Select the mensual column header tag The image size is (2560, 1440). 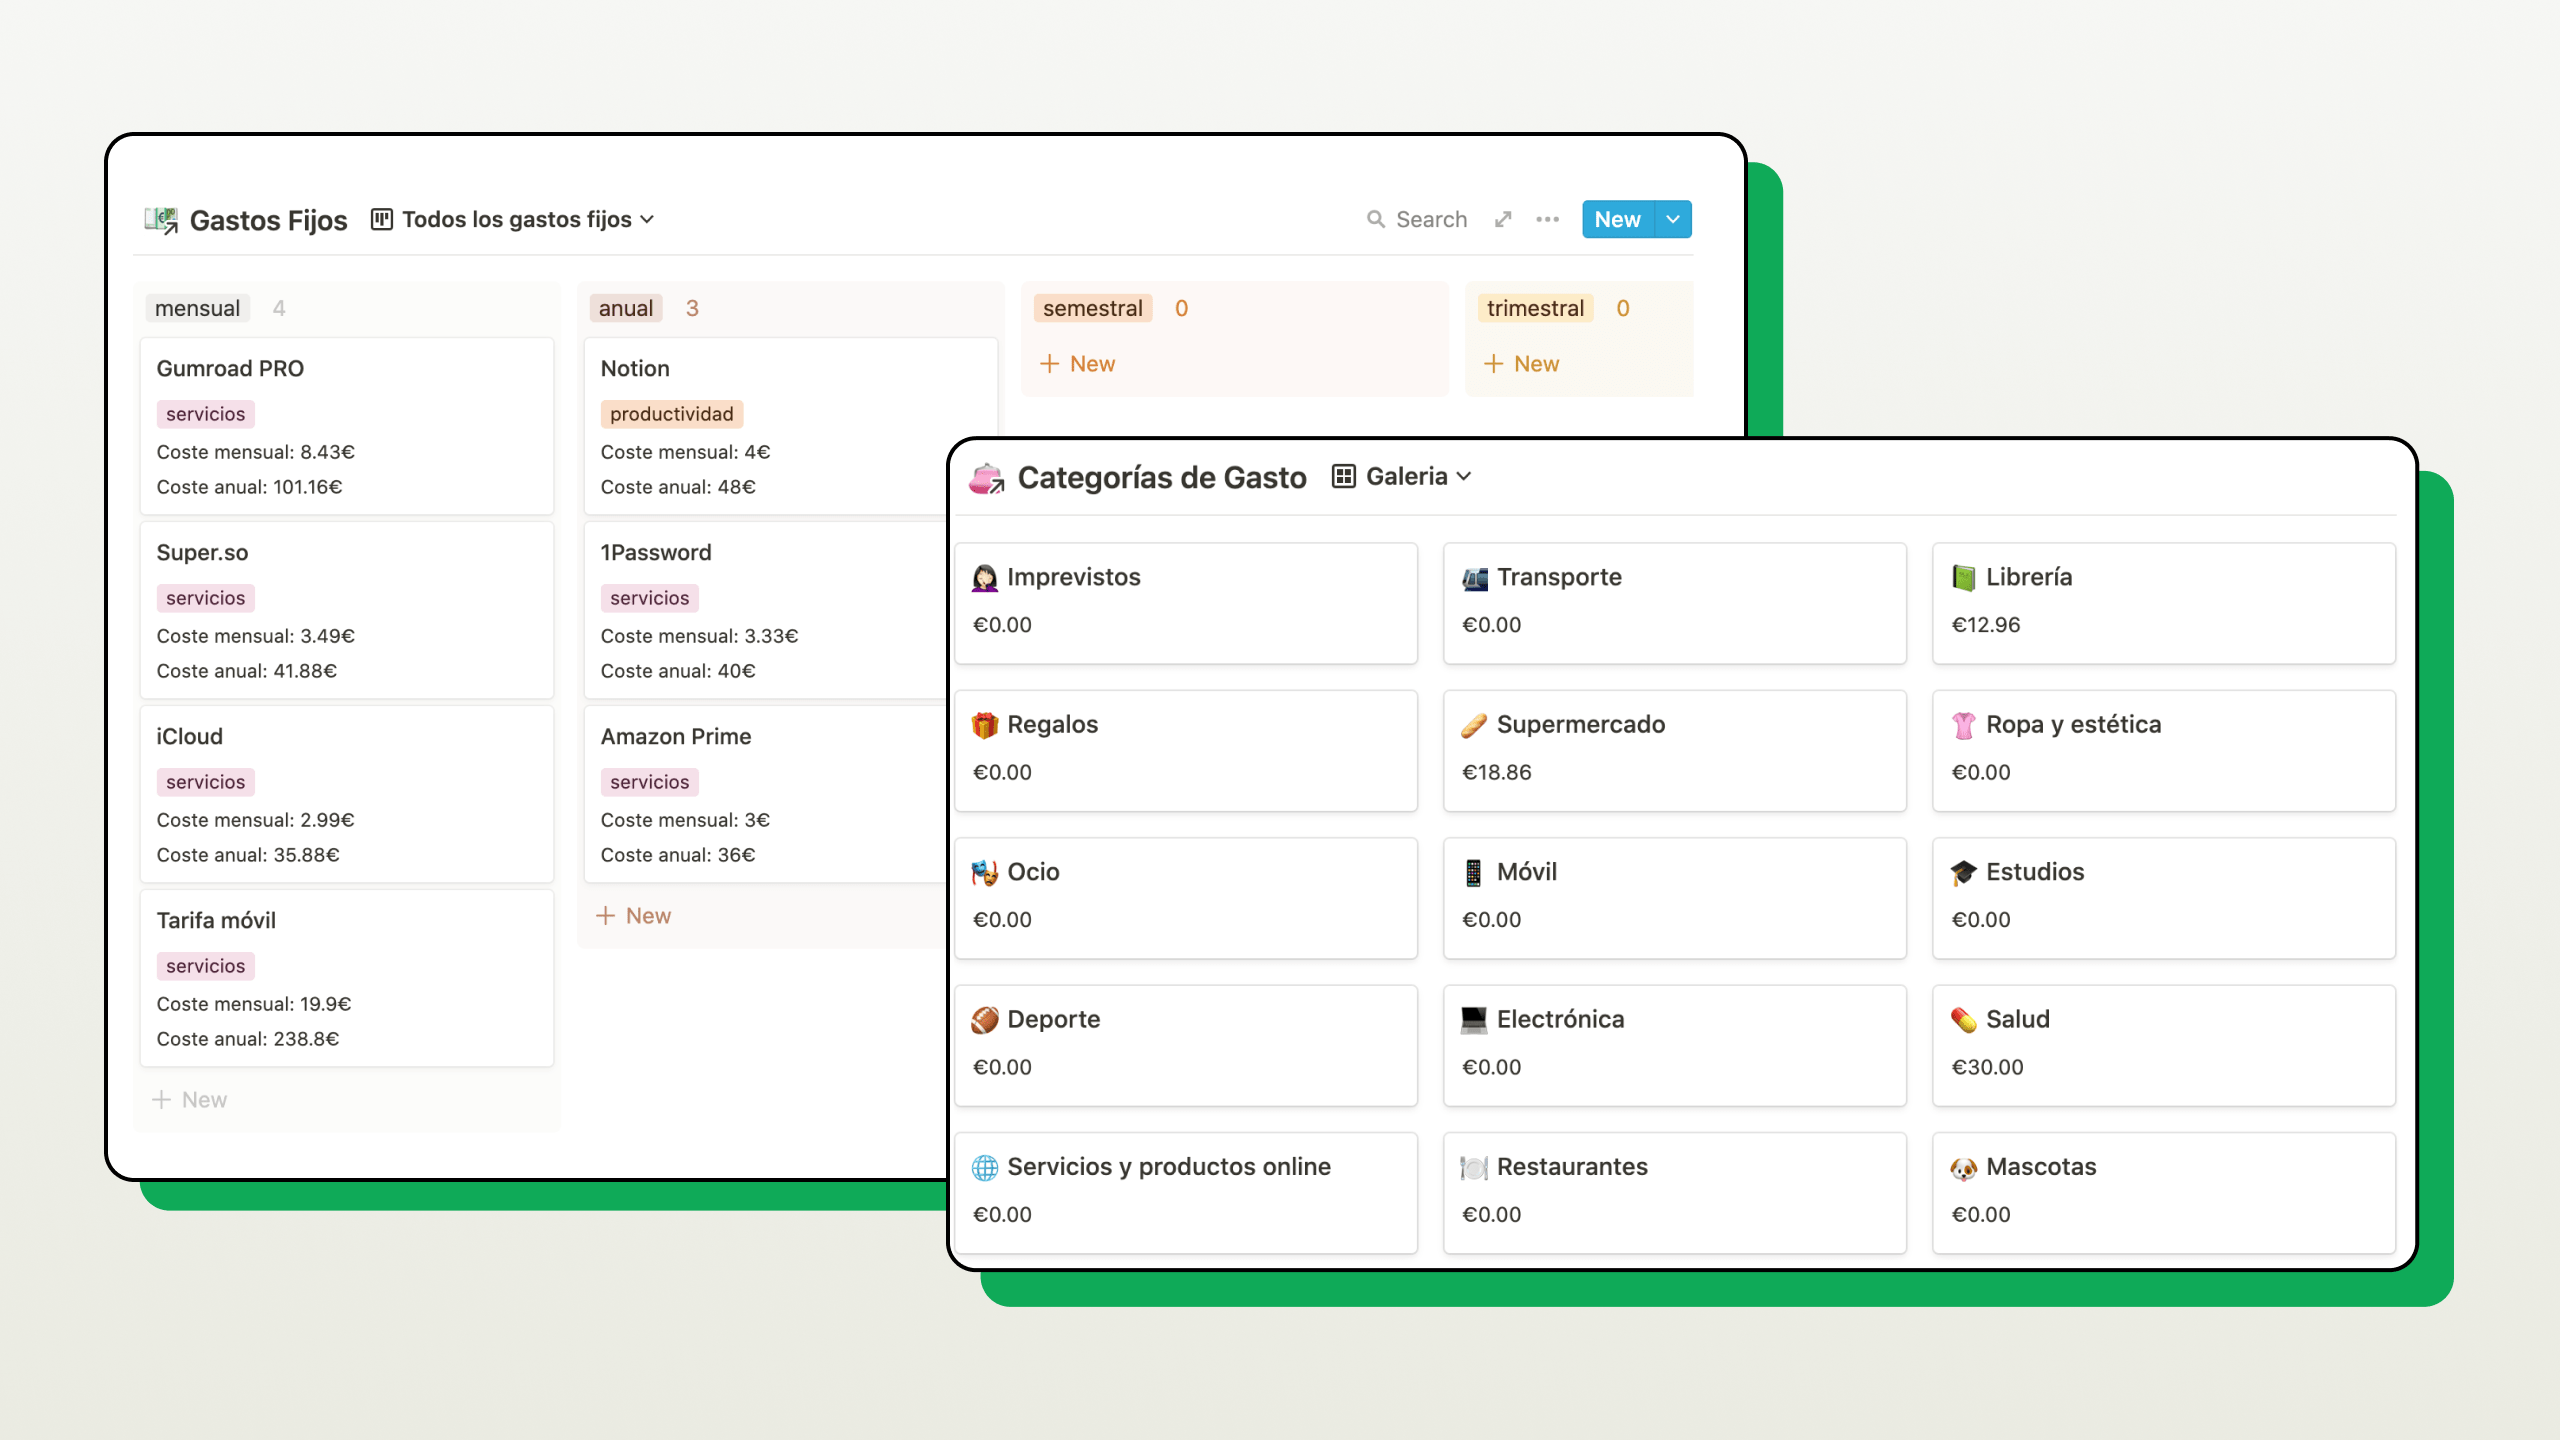(x=197, y=308)
